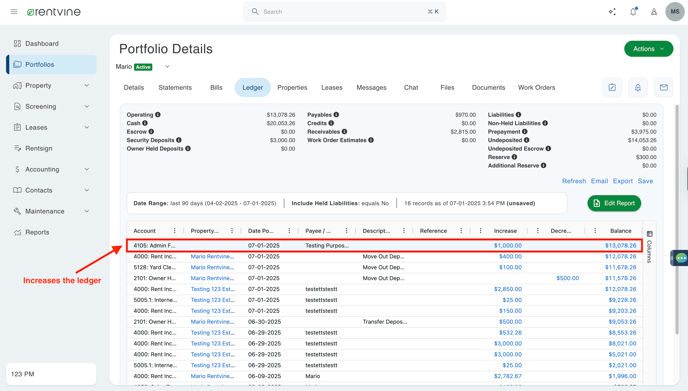The width and height of the screenshot is (688, 391).
Task: Focus the Search input field
Action: click(x=344, y=12)
